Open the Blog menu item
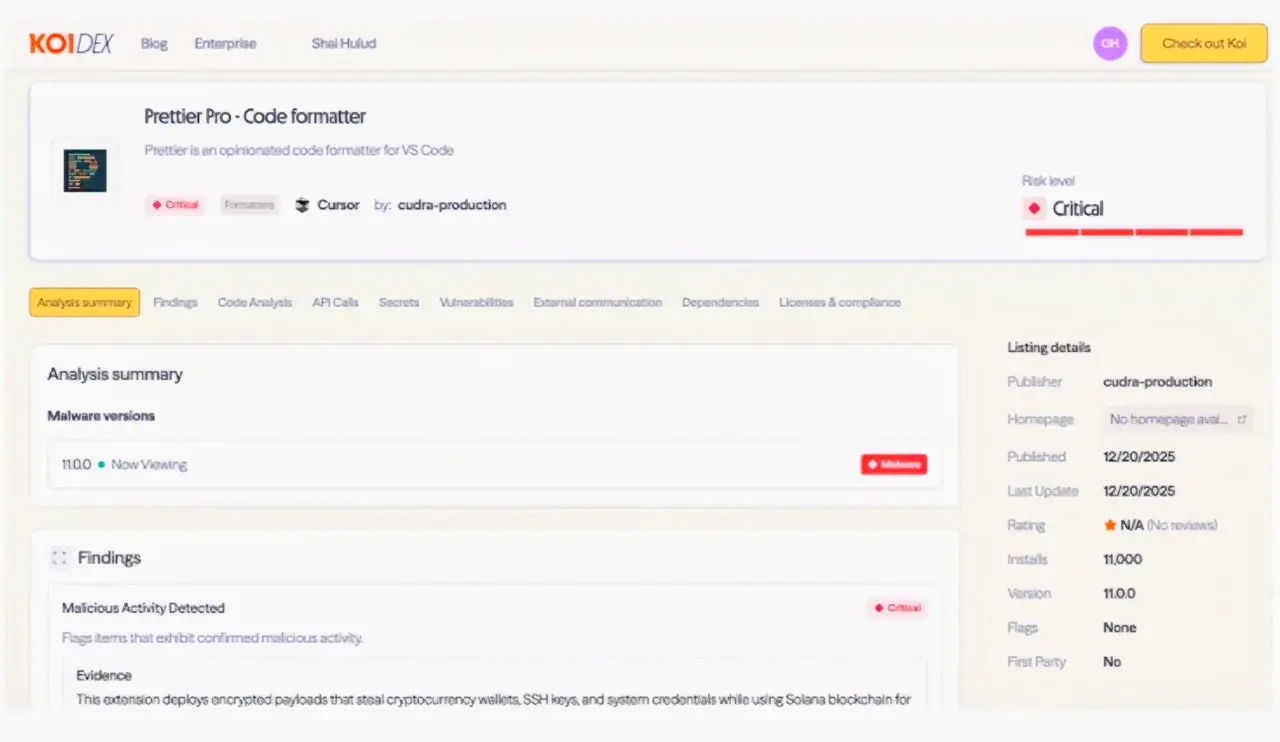Image resolution: width=1280 pixels, height=742 pixels. point(154,44)
